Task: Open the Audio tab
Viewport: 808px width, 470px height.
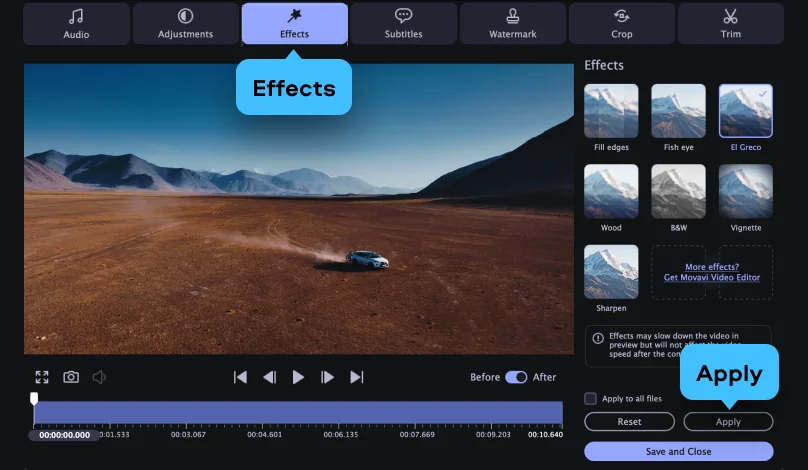Action: coord(76,24)
